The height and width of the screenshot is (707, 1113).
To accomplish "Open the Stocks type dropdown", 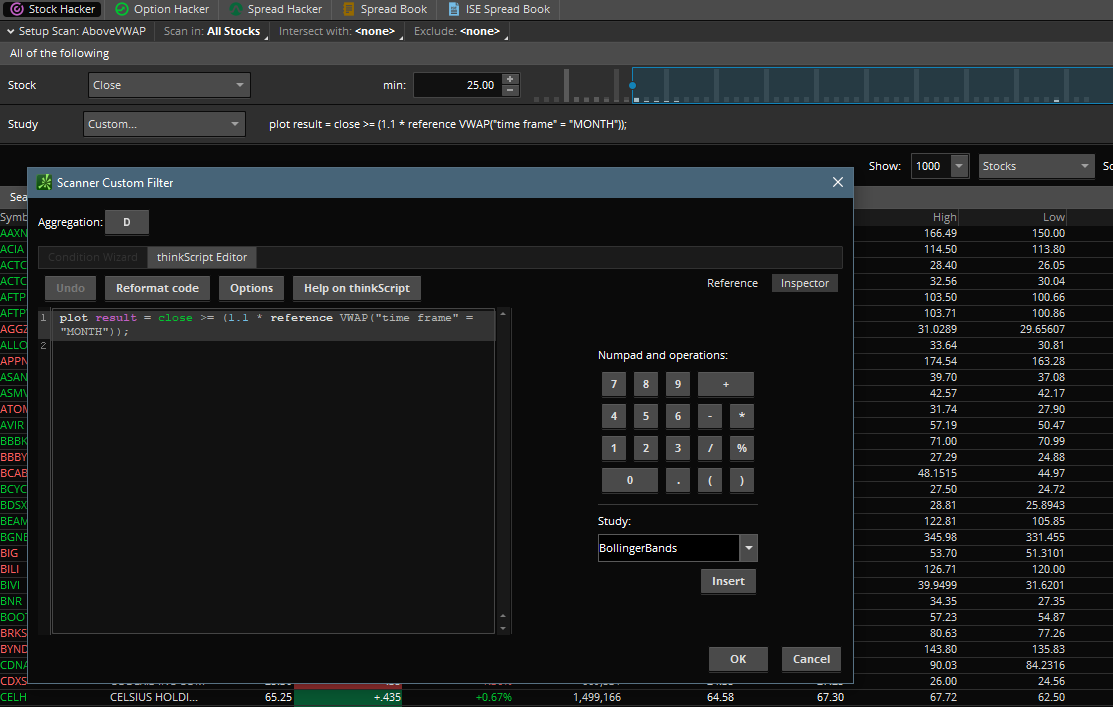I will [1036, 166].
